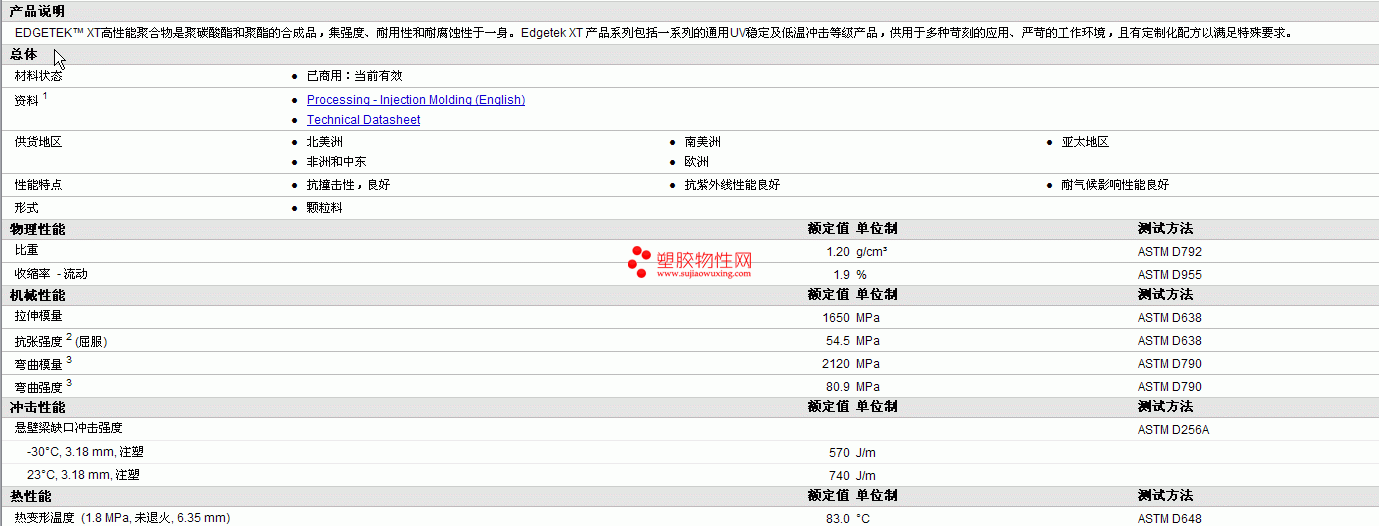Click the 1.20 specific gravity value

838,252
